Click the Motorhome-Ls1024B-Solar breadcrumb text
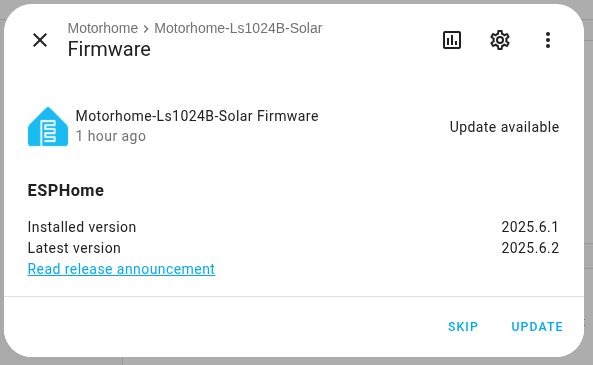This screenshot has height=365, width=593. click(x=238, y=28)
